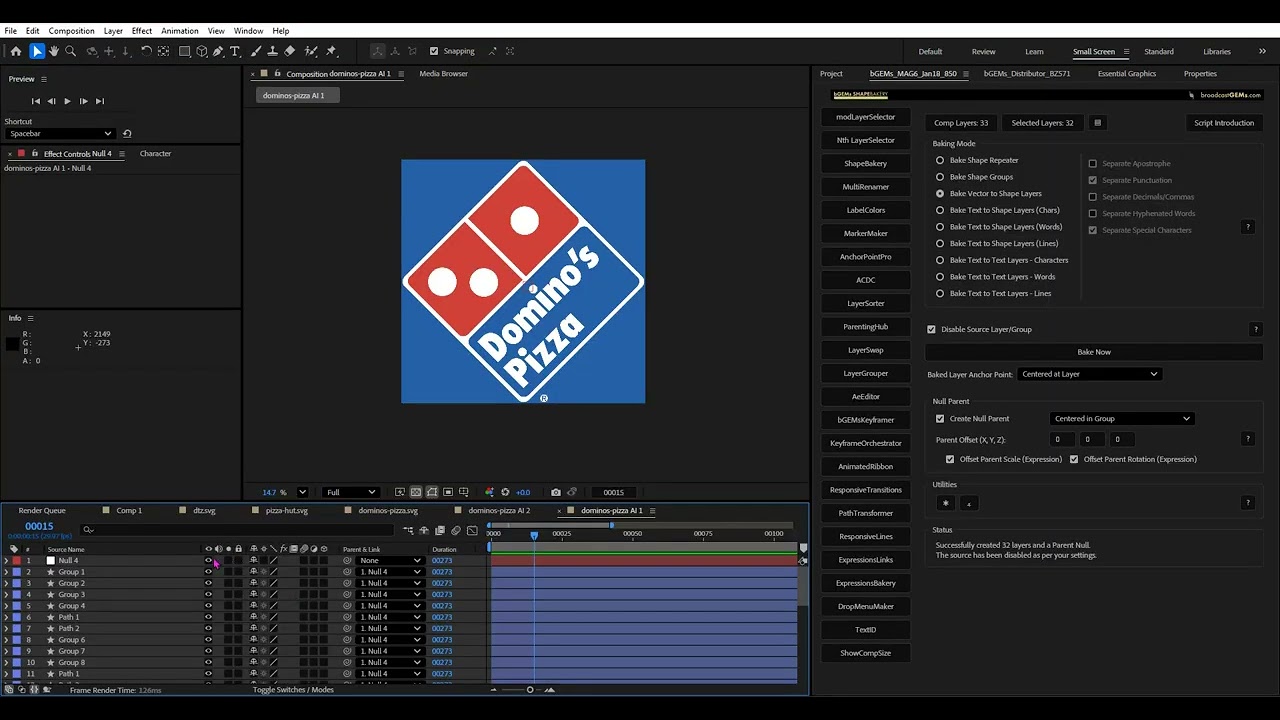Open the composition mini-flowchart icon

tap(408, 530)
